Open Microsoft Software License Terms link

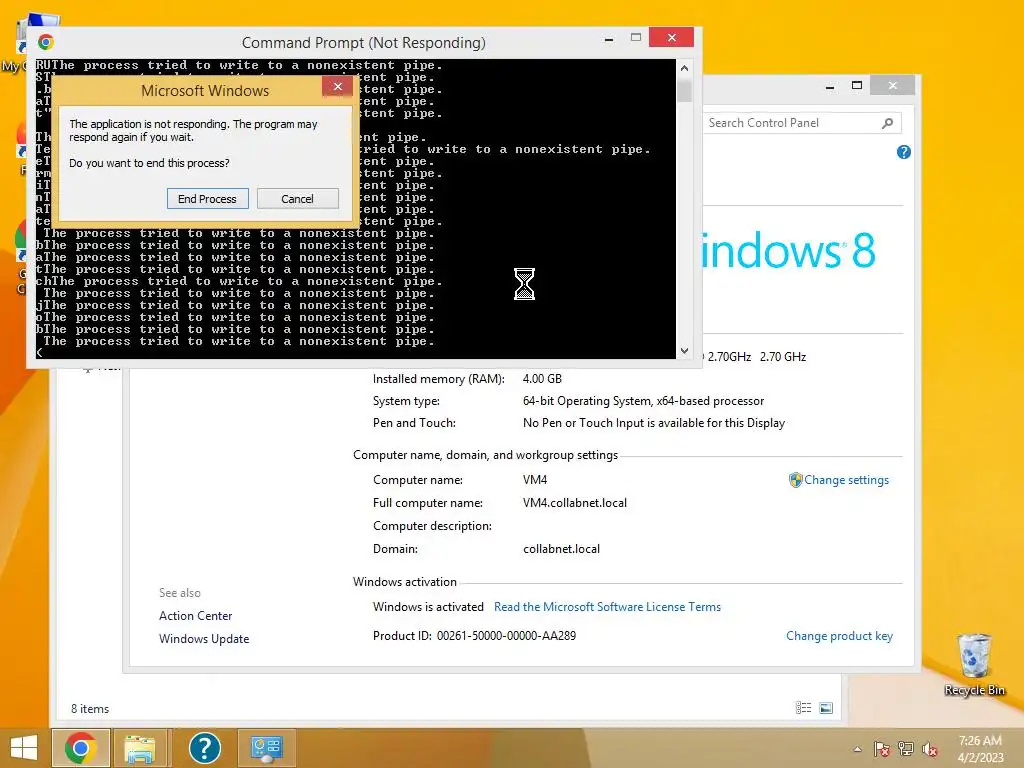[x=607, y=607]
